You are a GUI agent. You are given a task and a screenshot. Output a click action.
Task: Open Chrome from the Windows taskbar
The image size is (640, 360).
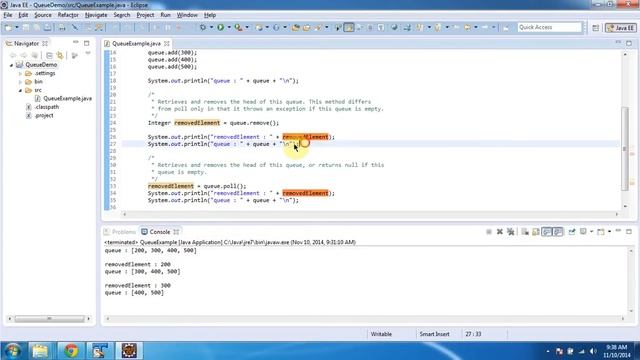pos(71,351)
